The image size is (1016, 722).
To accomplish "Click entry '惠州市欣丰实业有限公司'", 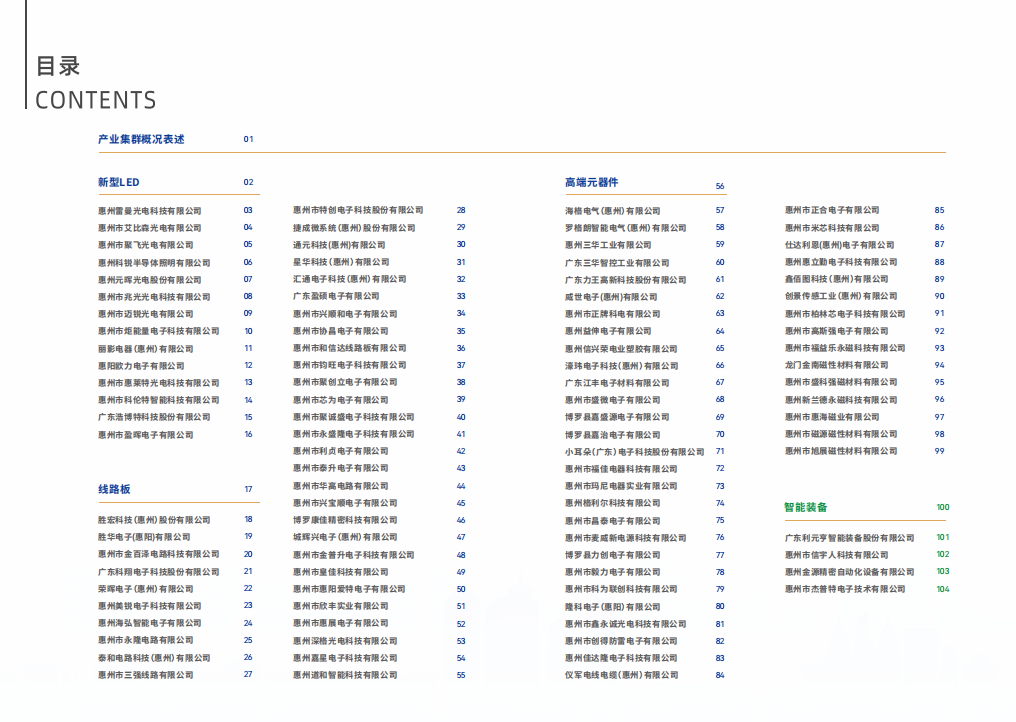I will (x=341, y=607).
